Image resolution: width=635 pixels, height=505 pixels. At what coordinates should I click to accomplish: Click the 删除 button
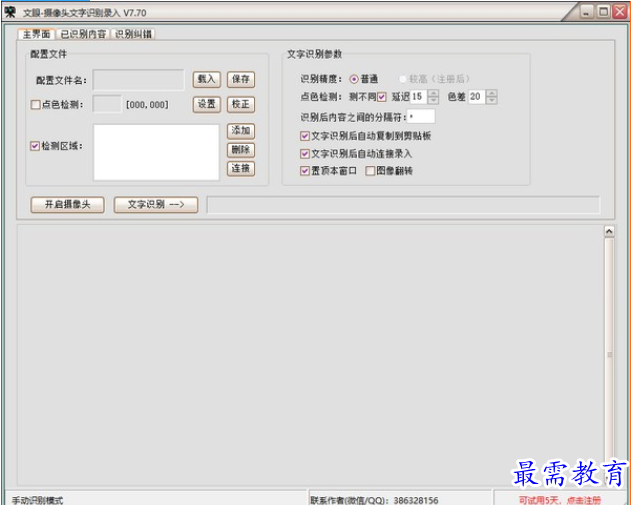(x=241, y=150)
